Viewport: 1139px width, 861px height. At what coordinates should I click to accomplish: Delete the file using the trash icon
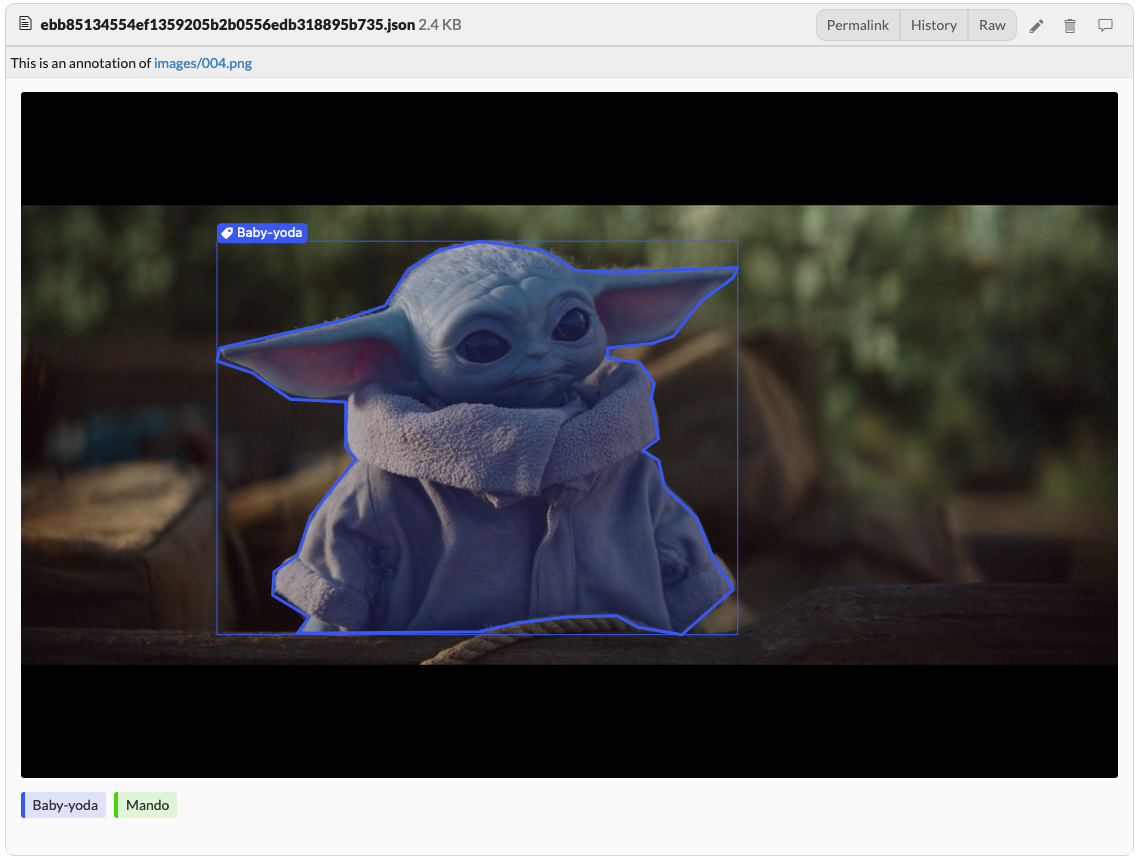coord(1070,26)
